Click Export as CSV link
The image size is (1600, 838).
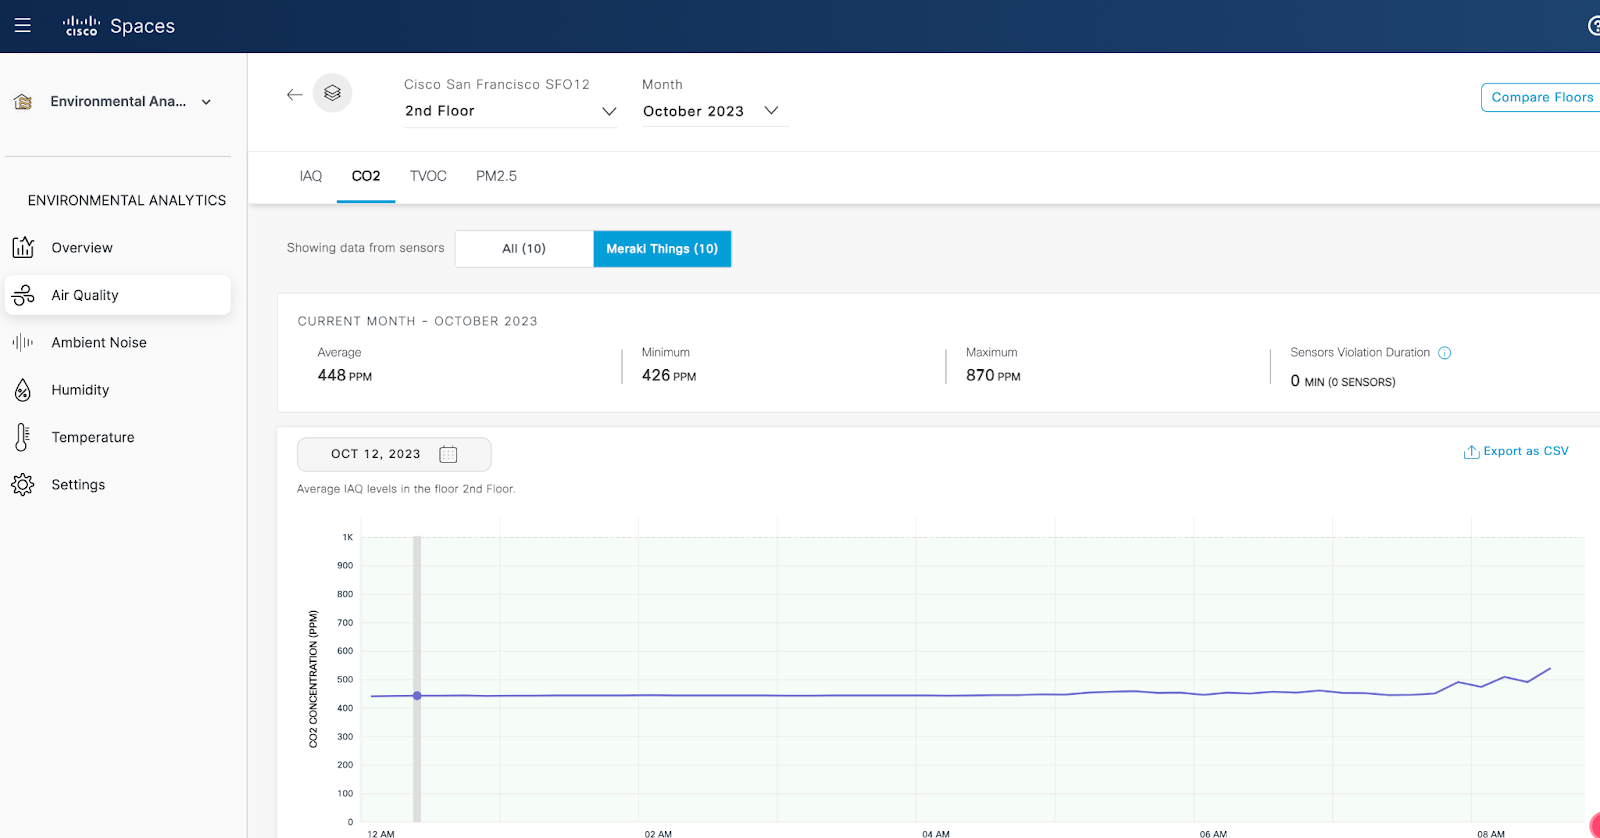pyautogui.click(x=1516, y=452)
